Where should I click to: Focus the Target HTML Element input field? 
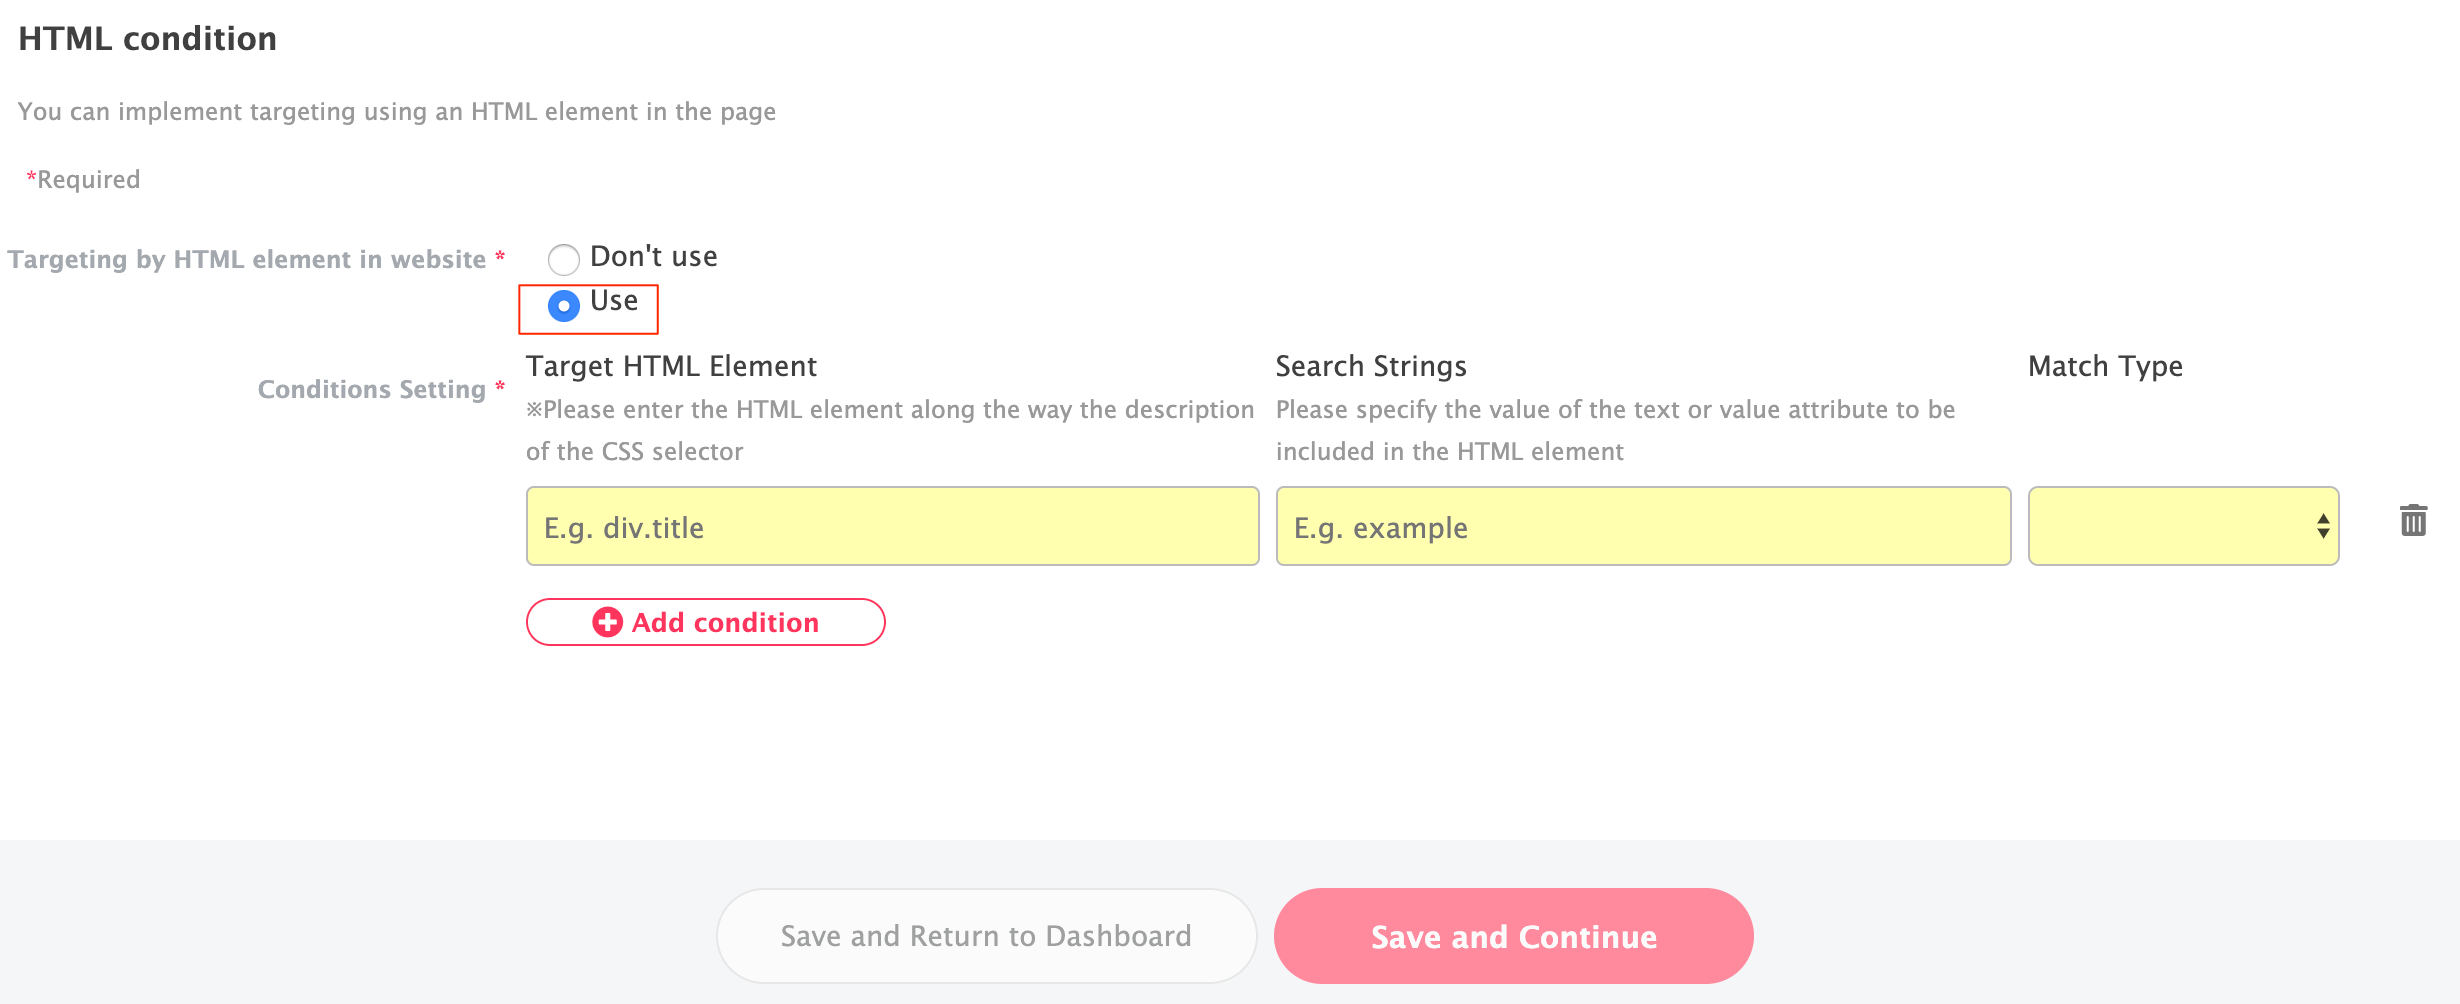892,526
